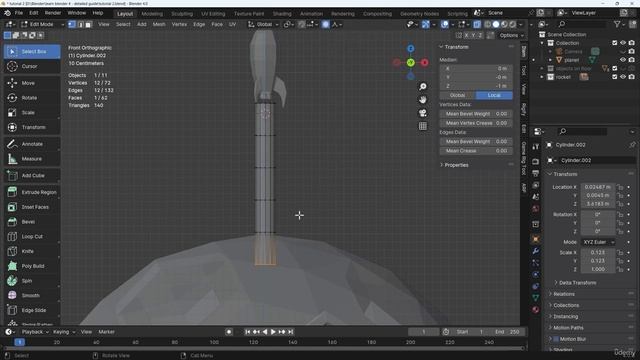Select the Loop Cut tool
Screen dimensions: 640x360
tap(32, 236)
